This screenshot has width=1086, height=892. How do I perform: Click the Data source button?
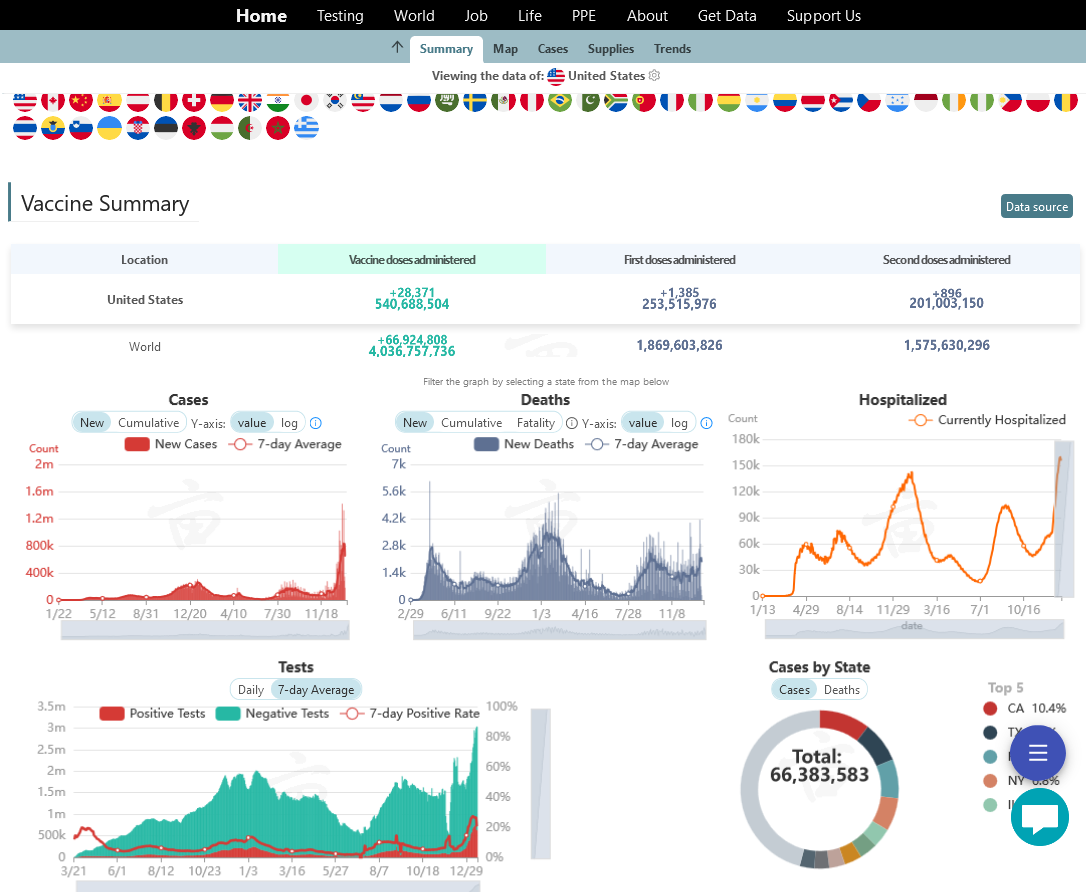(1037, 206)
